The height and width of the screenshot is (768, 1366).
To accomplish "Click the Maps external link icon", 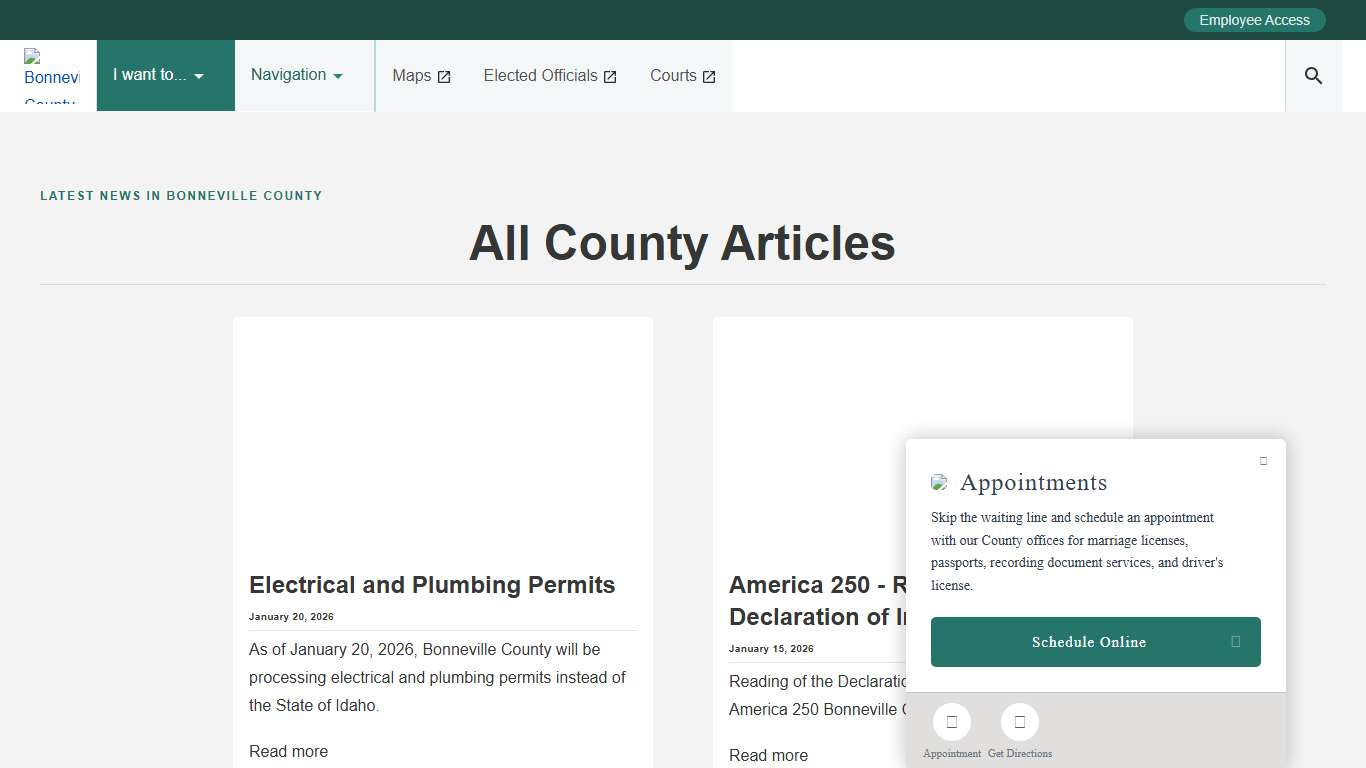I will click(444, 75).
